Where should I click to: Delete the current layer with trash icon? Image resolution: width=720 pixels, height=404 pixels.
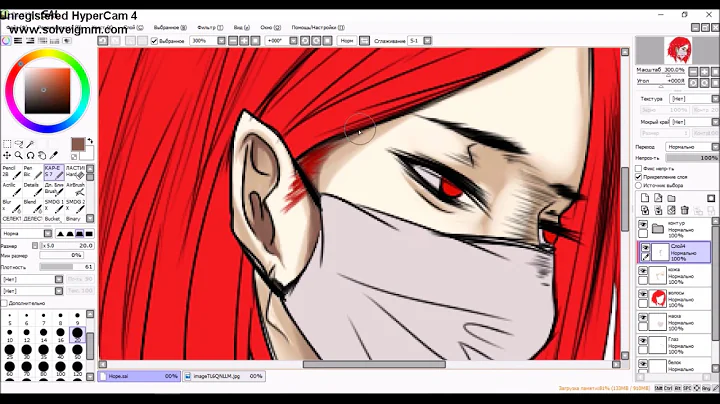pos(685,210)
